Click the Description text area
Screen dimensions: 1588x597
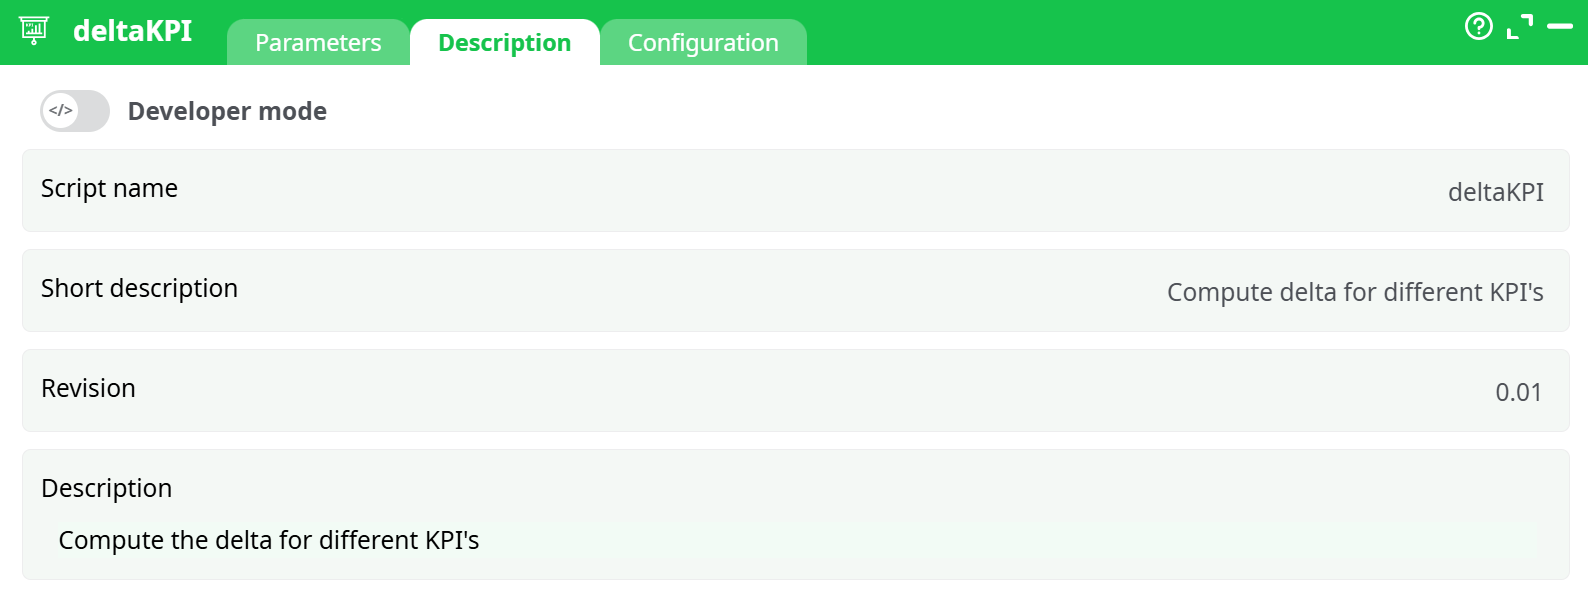point(270,540)
